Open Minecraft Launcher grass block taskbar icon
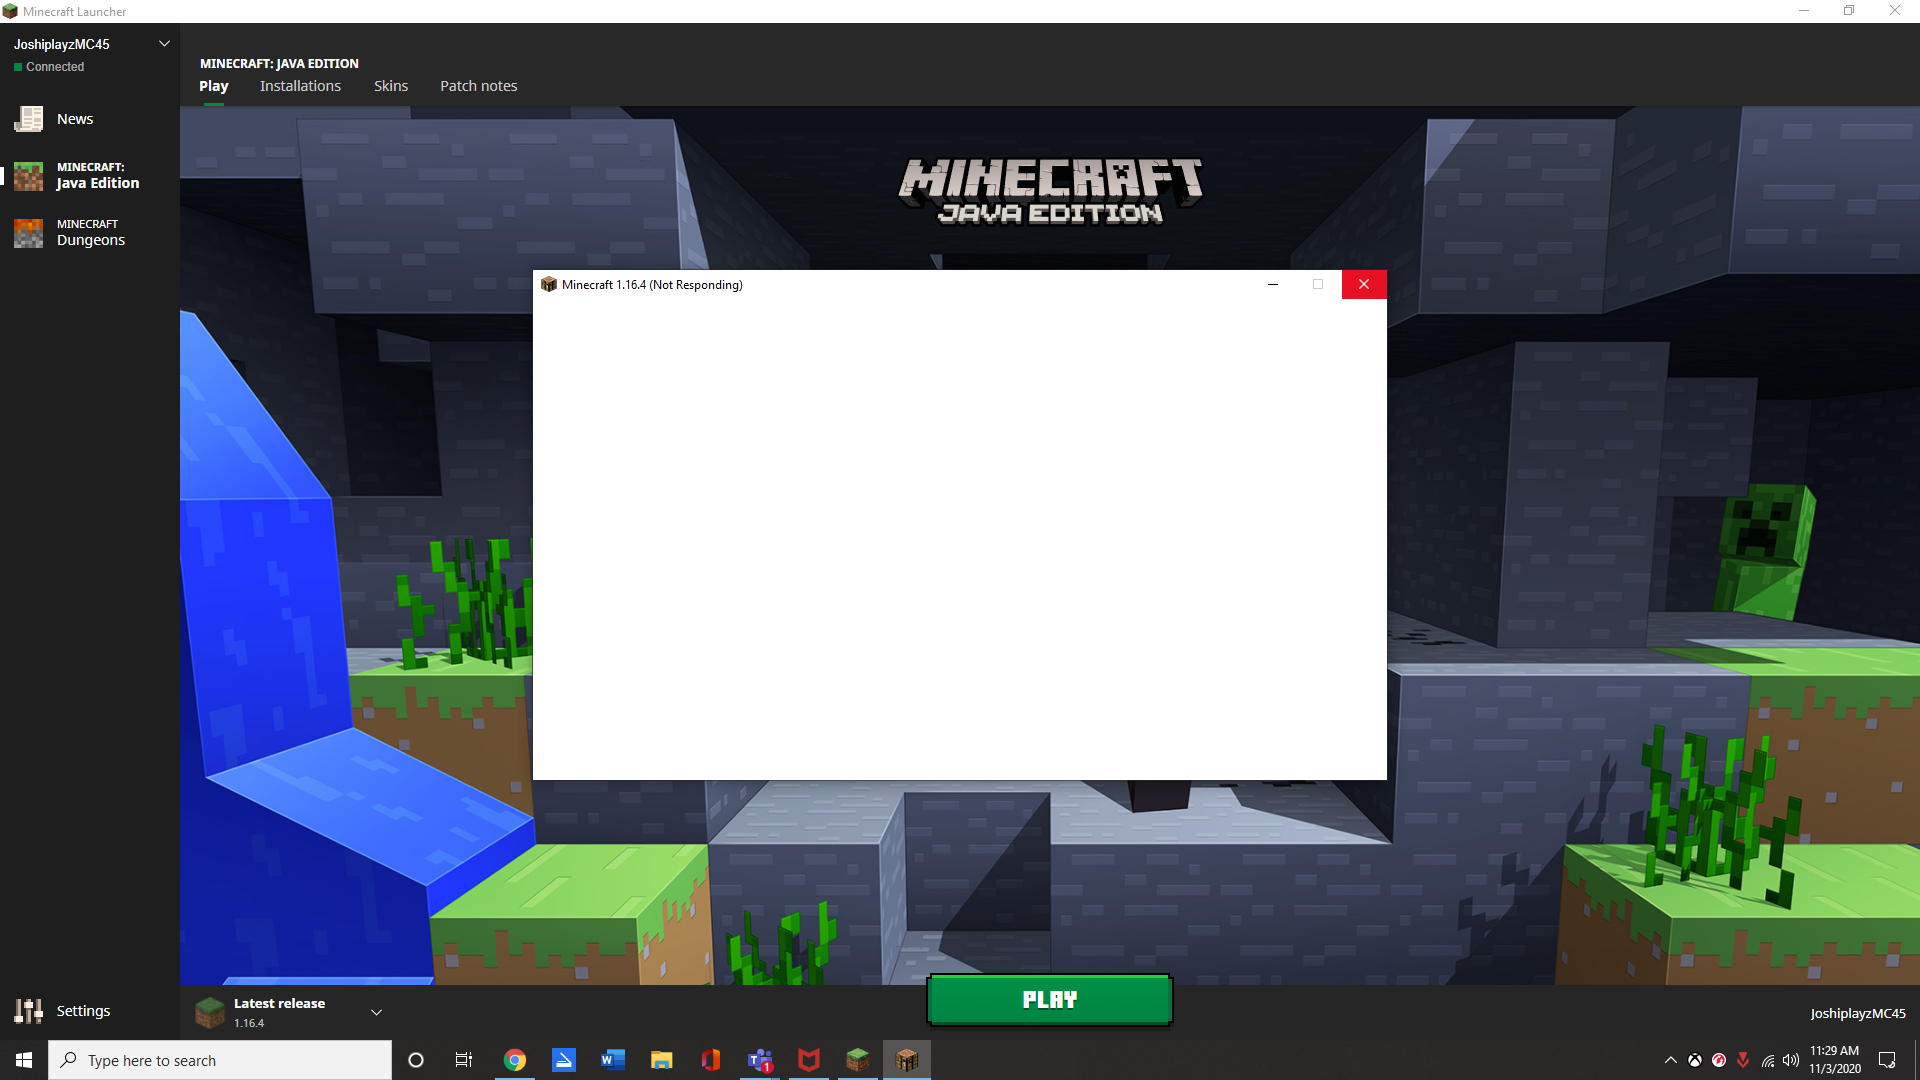Viewport: 1920px width, 1080px height. (x=857, y=1060)
